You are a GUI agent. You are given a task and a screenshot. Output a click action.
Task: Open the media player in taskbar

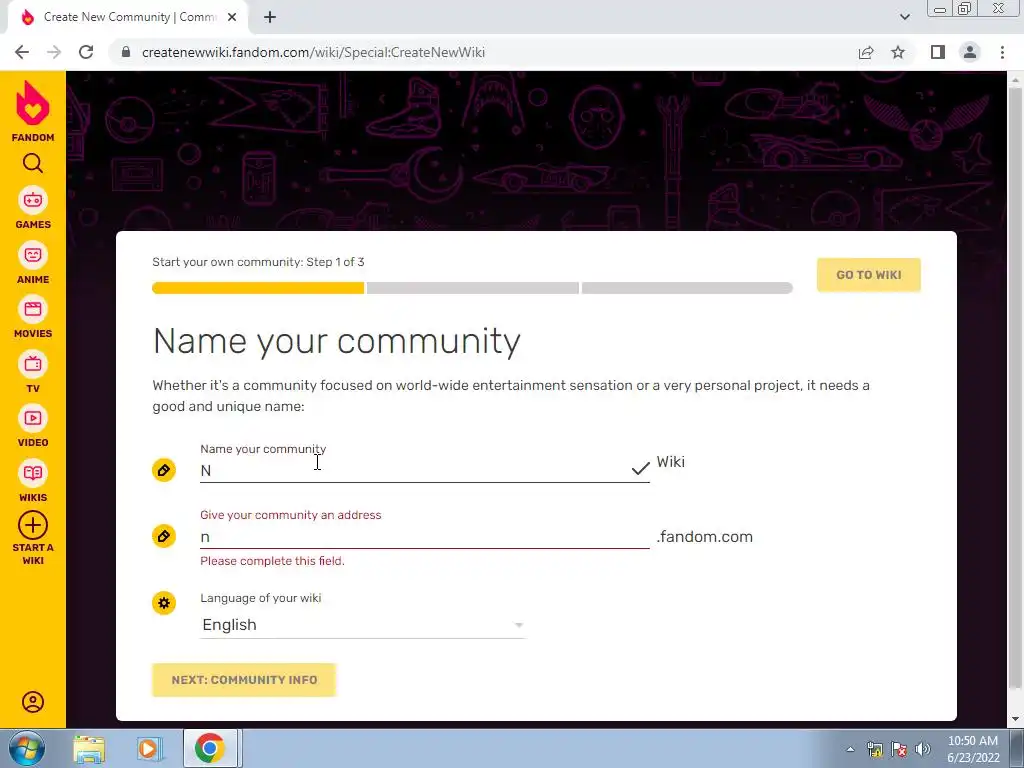(149, 748)
